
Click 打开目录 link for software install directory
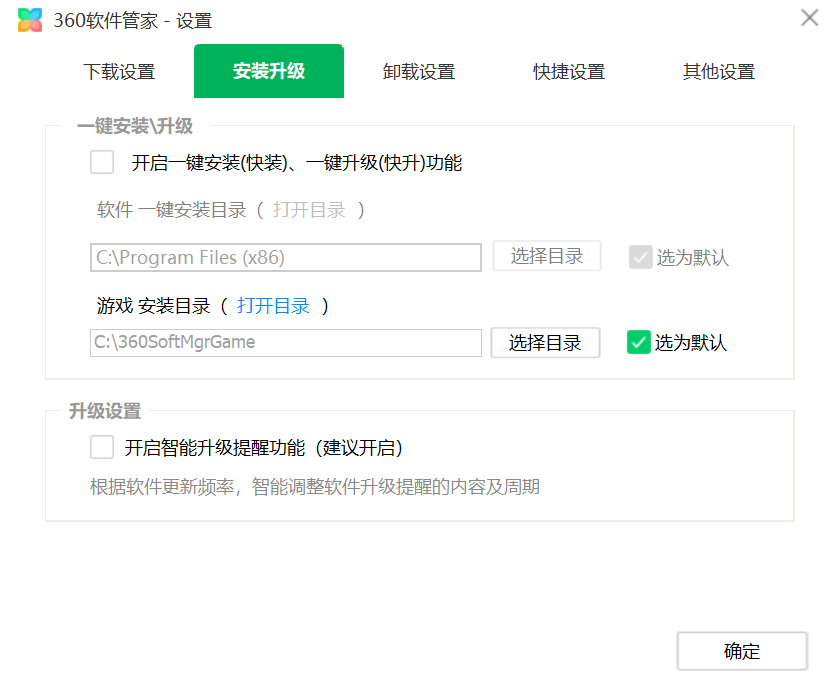tap(309, 210)
